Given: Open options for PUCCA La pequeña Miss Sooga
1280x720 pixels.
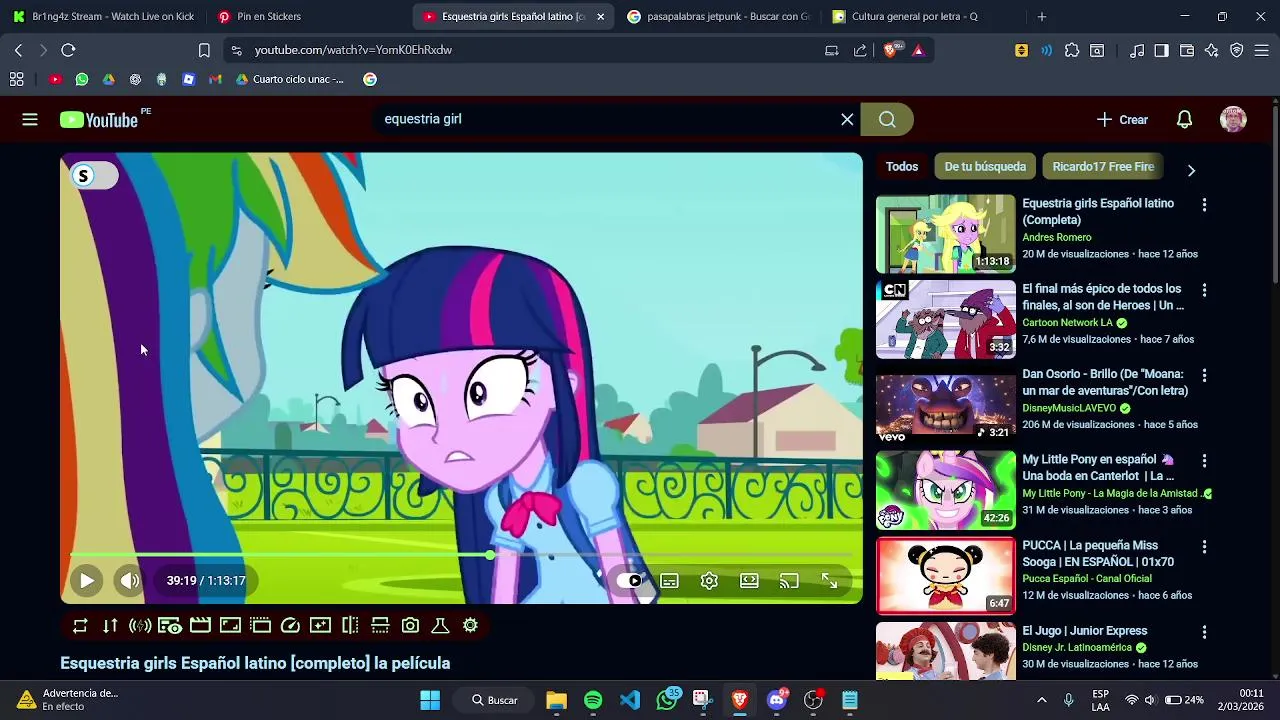Looking at the screenshot, I should tap(1204, 547).
